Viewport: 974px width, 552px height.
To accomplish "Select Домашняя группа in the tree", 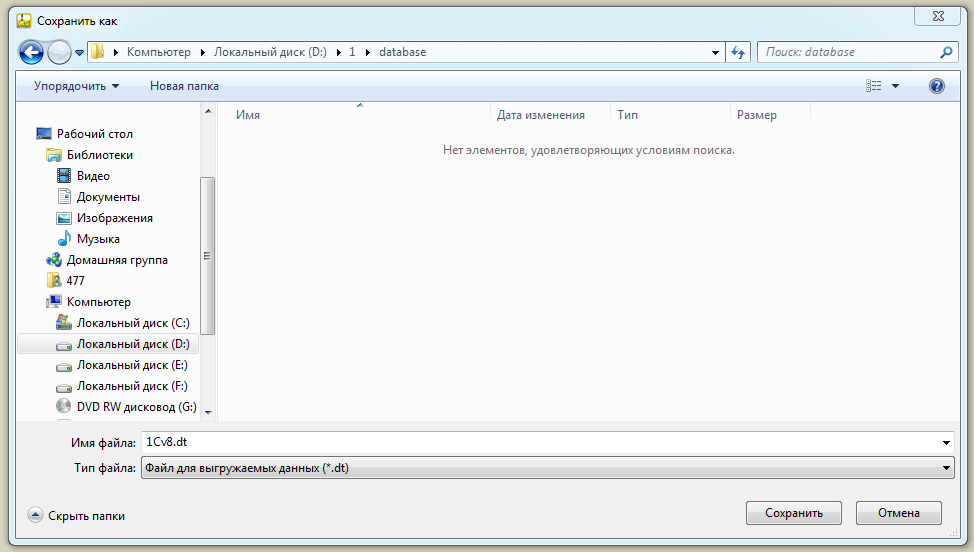I will click(117, 260).
